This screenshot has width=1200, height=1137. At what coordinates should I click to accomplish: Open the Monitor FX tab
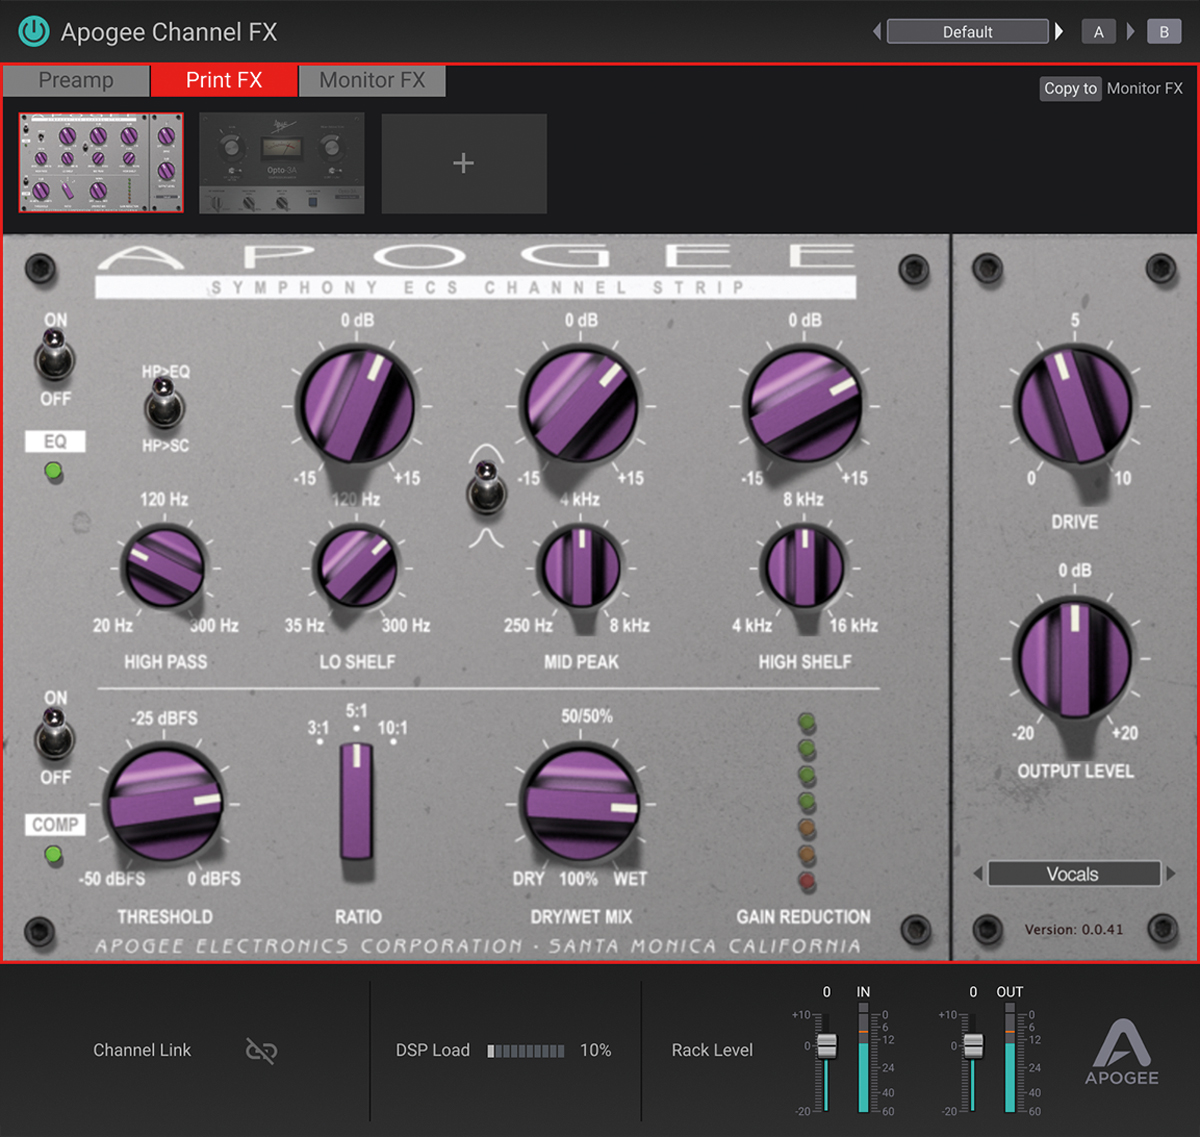pos(372,80)
